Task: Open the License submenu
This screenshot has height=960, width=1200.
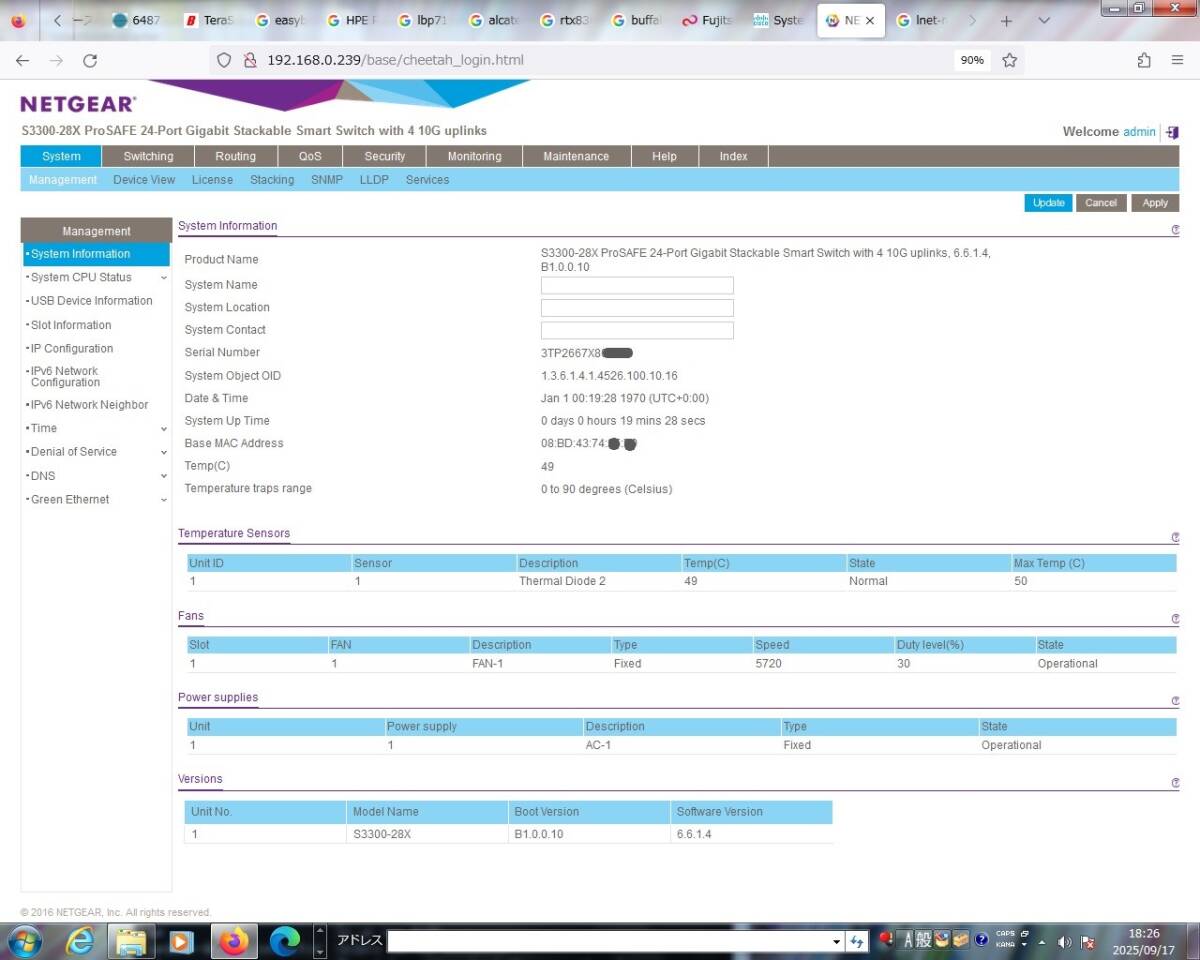Action: click(212, 180)
